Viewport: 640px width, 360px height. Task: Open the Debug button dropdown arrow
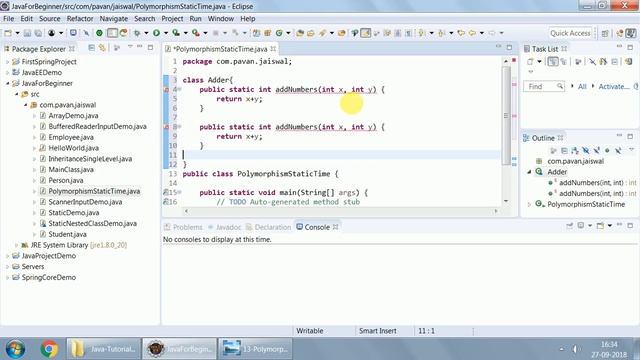tap(146, 33)
